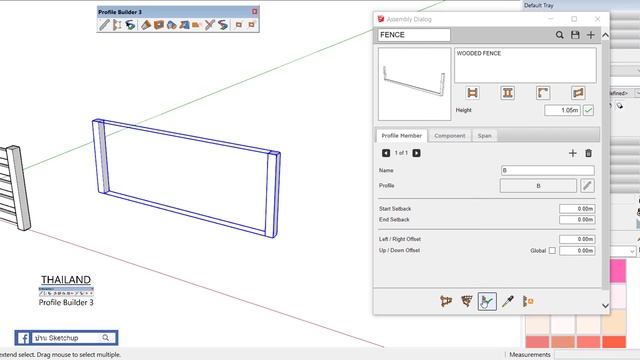
Task: Delete the current profile member
Action: click(588, 153)
